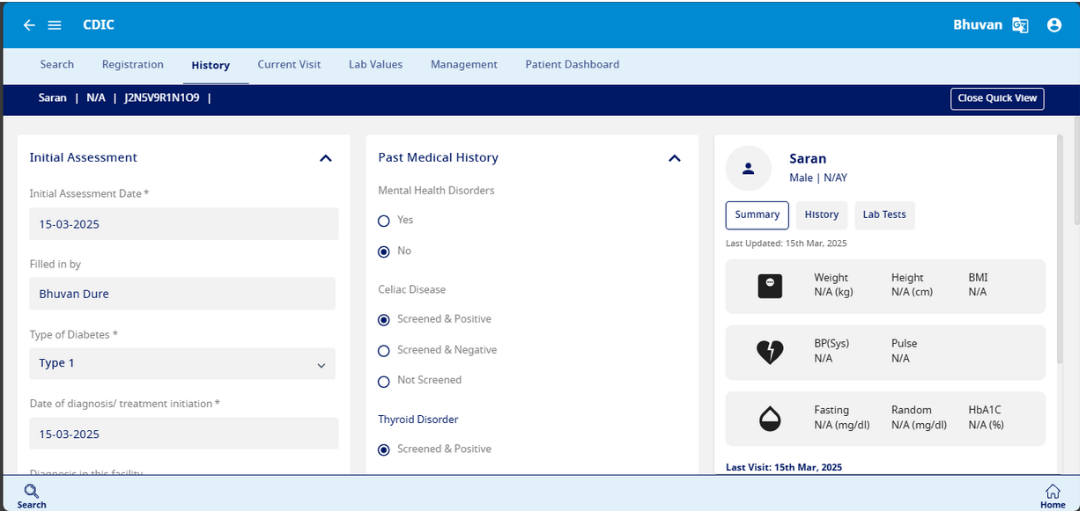Select Yes for Mental Health Disorders
The height and width of the screenshot is (515, 1080).
(x=384, y=220)
